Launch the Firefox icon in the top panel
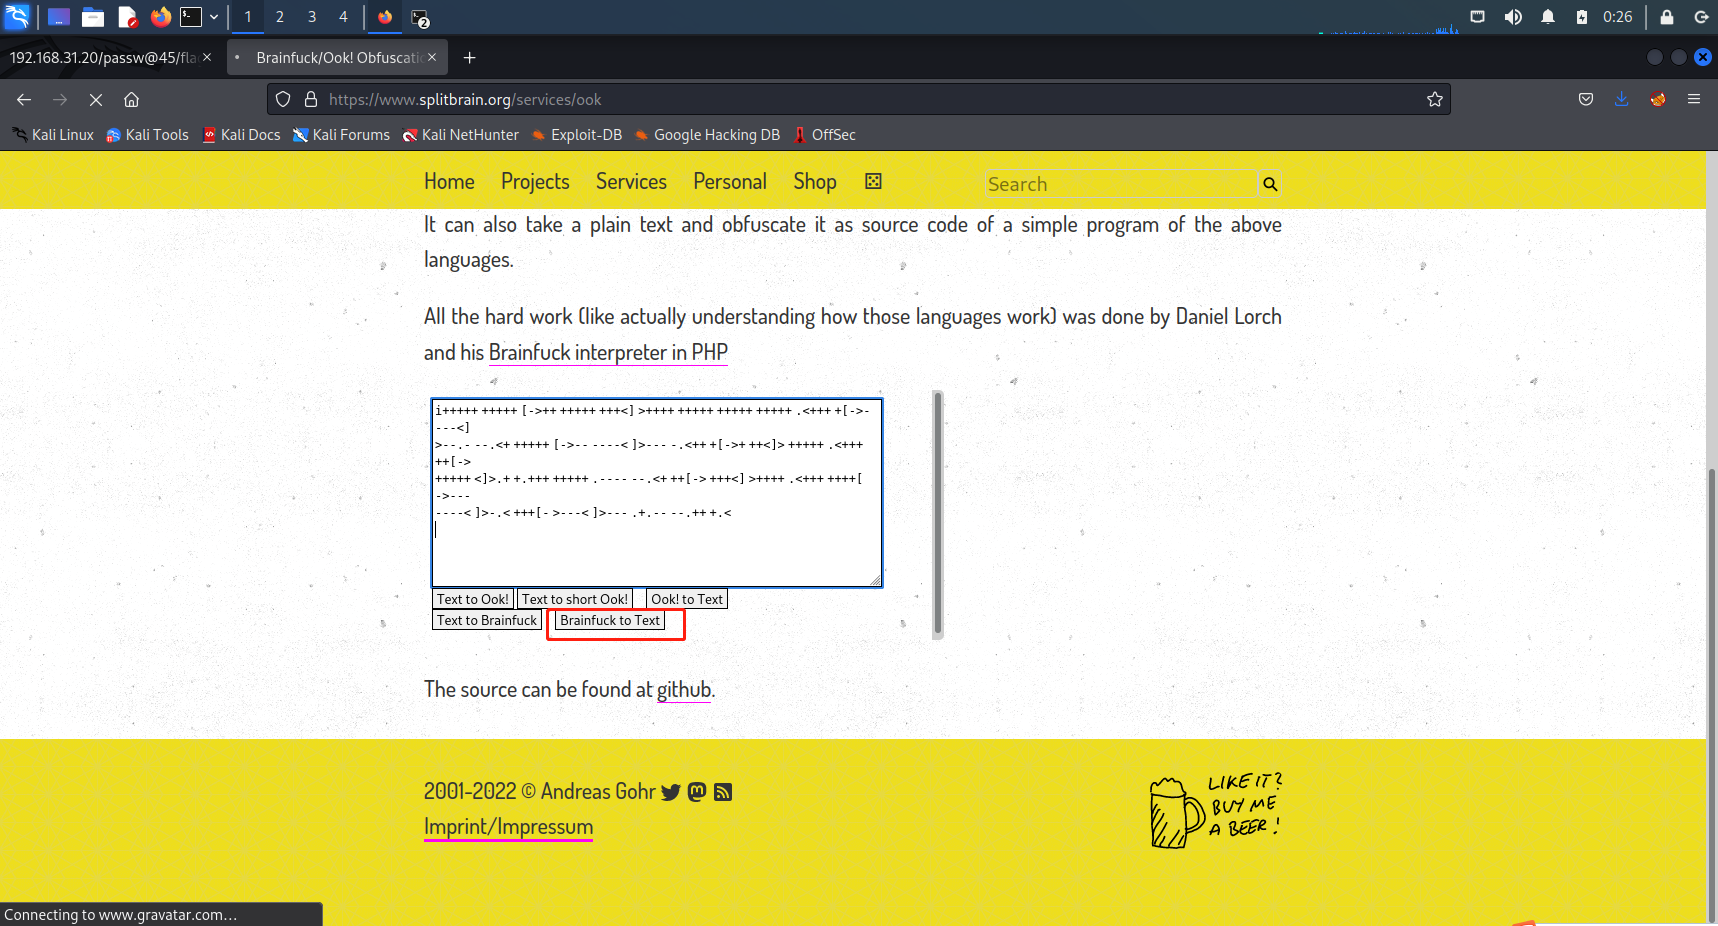This screenshot has width=1718, height=926. 160,17
